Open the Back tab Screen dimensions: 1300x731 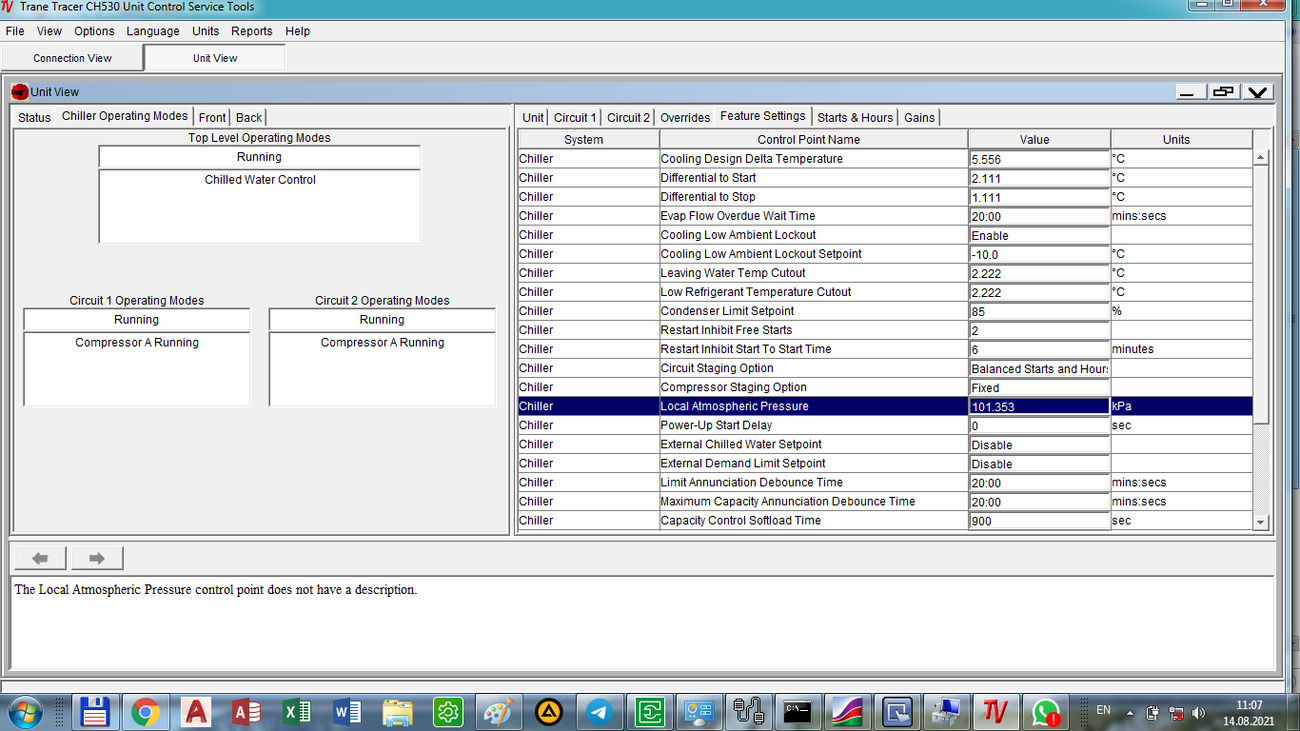pos(249,117)
